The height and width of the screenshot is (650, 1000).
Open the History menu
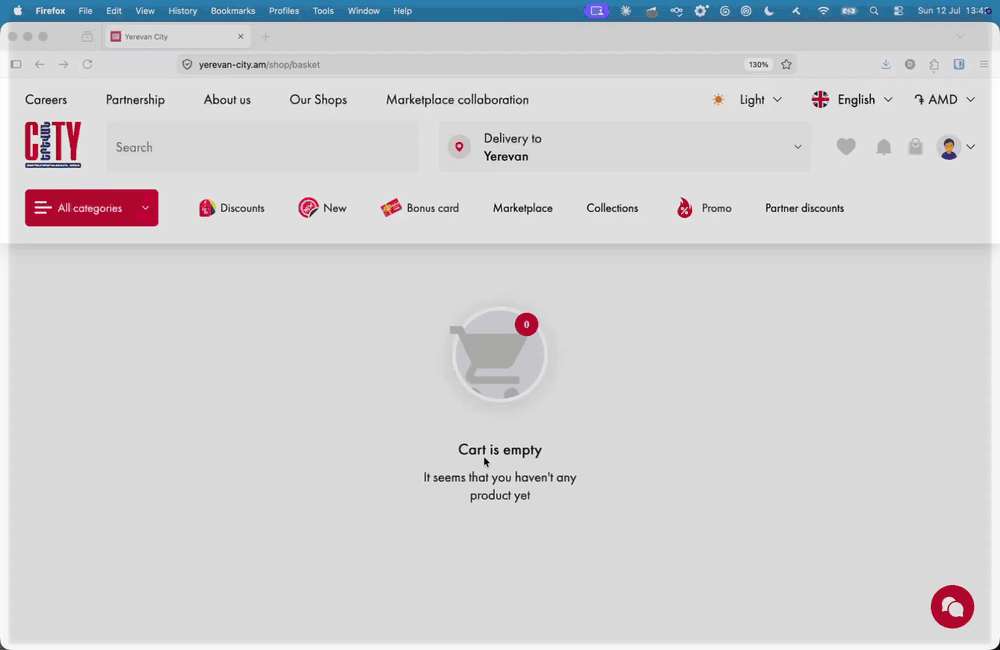pyautogui.click(x=182, y=11)
